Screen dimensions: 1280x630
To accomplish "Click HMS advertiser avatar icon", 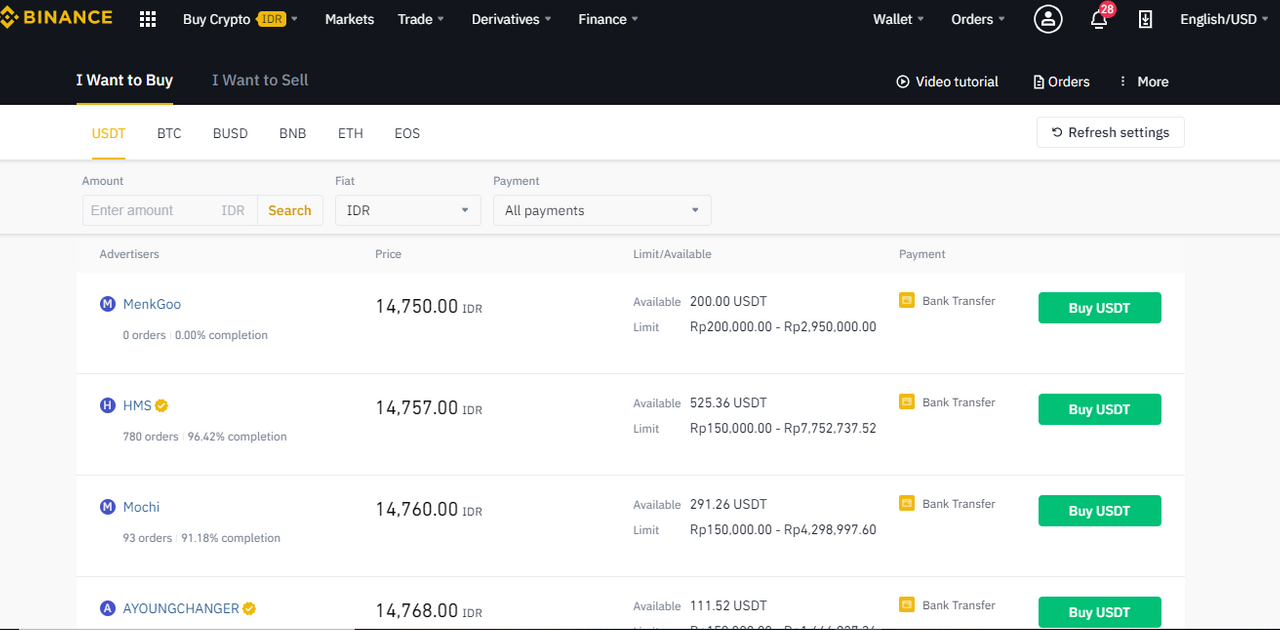I will tap(108, 405).
